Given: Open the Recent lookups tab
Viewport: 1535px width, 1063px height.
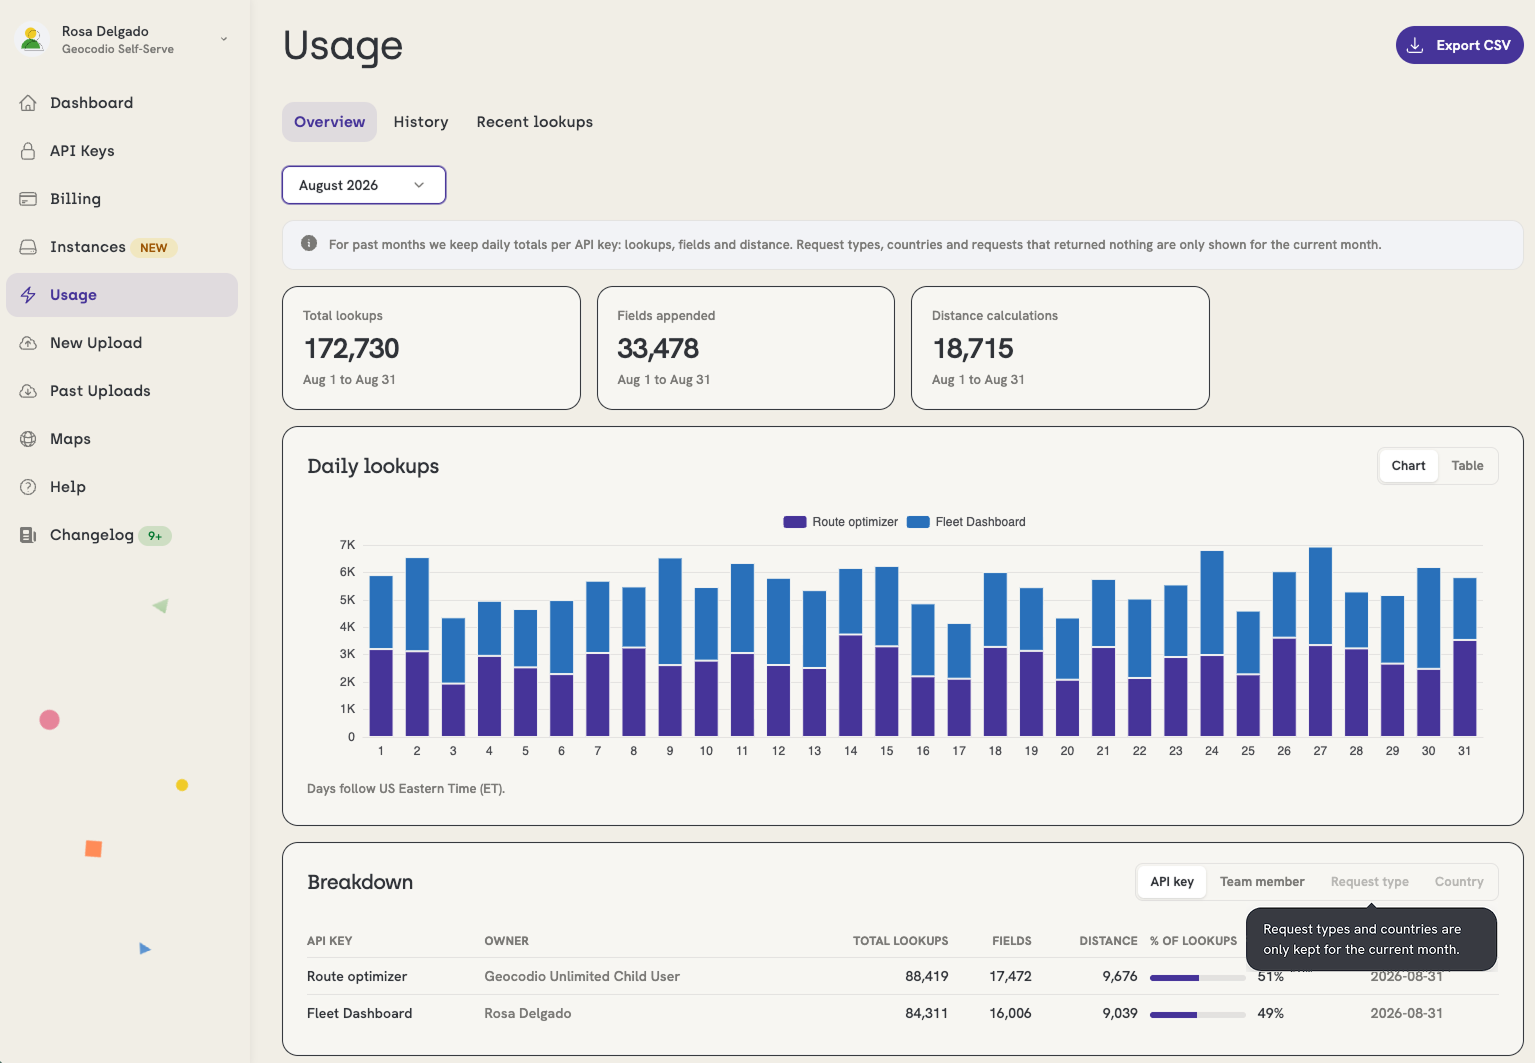Looking at the screenshot, I should tap(535, 122).
